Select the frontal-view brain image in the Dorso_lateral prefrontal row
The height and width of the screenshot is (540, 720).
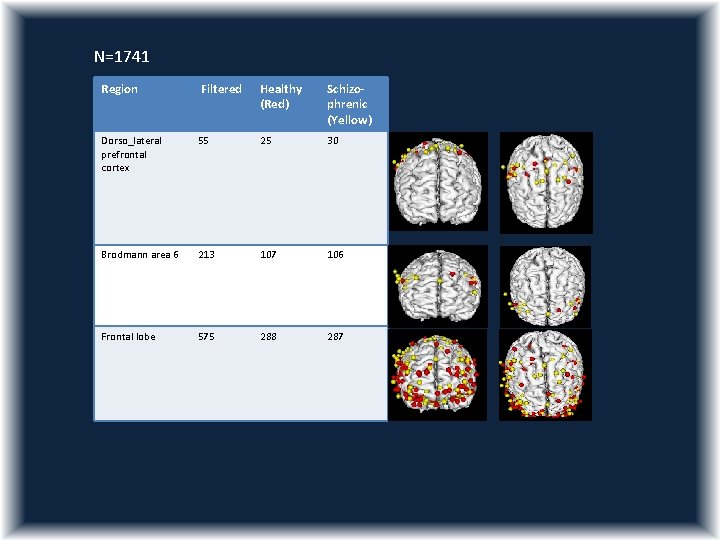coord(438,181)
